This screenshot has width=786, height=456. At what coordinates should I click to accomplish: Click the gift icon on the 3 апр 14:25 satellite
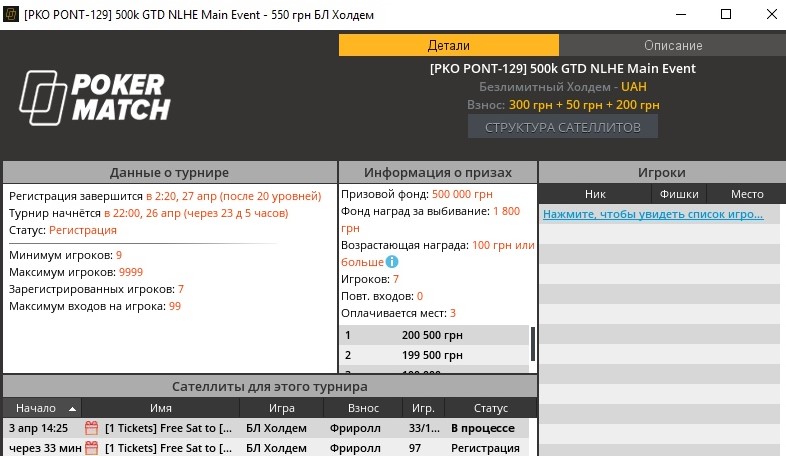click(91, 428)
